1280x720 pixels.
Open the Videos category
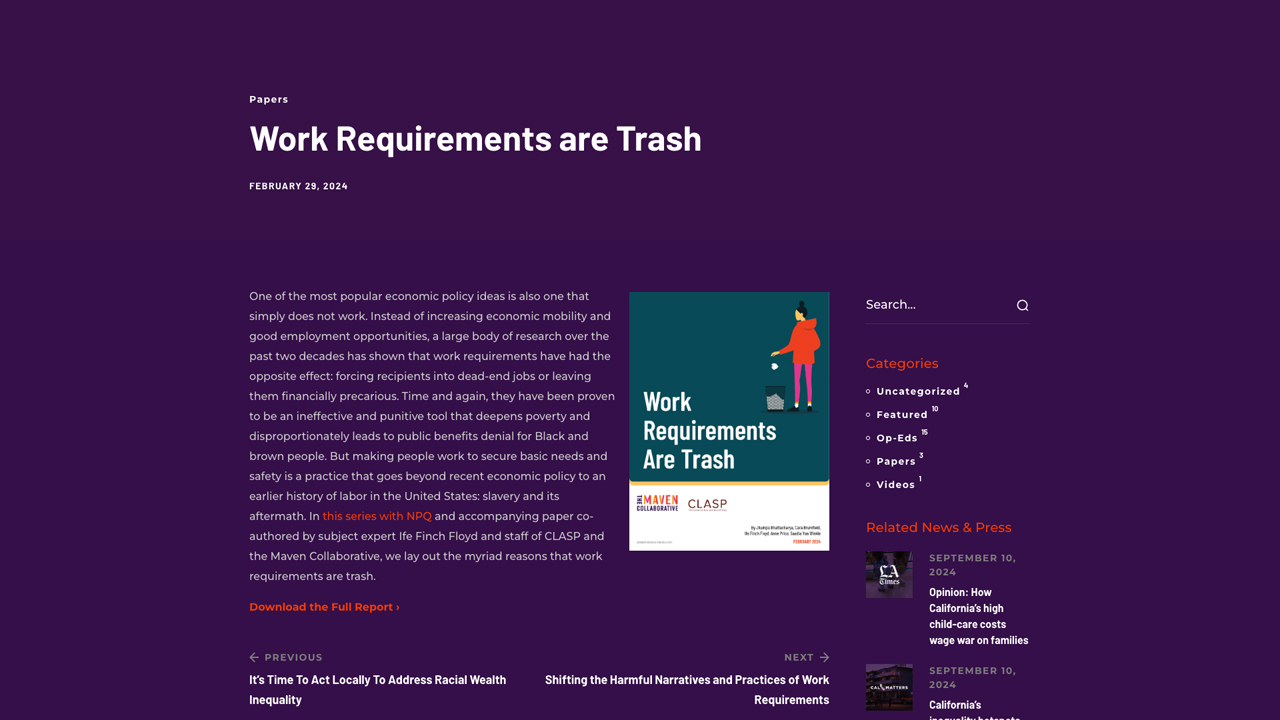point(895,484)
